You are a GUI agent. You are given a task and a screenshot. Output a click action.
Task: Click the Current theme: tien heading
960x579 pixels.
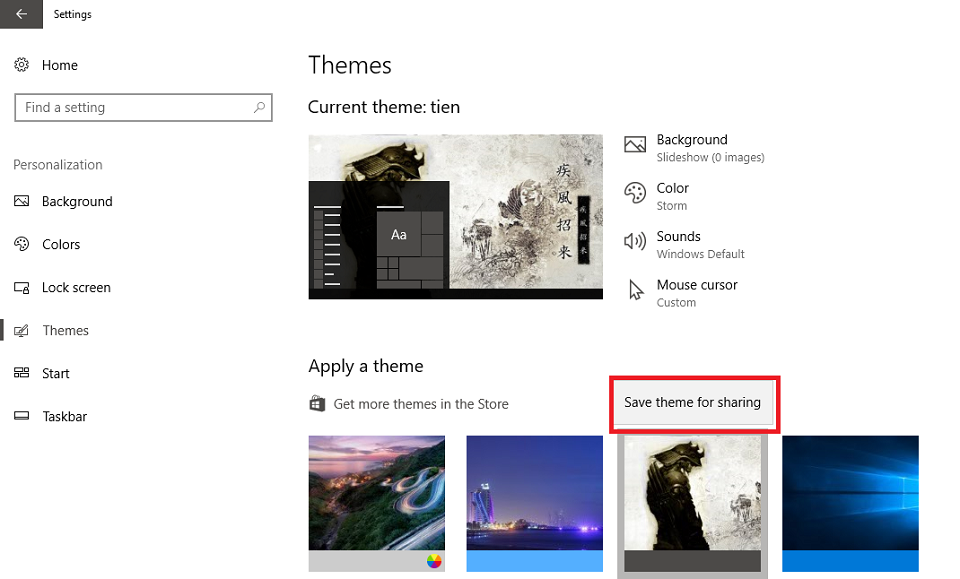tap(384, 107)
